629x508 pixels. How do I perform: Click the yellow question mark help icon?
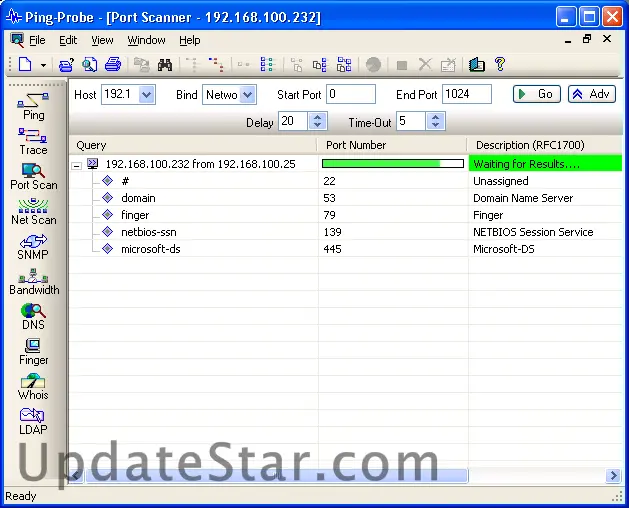[x=500, y=64]
